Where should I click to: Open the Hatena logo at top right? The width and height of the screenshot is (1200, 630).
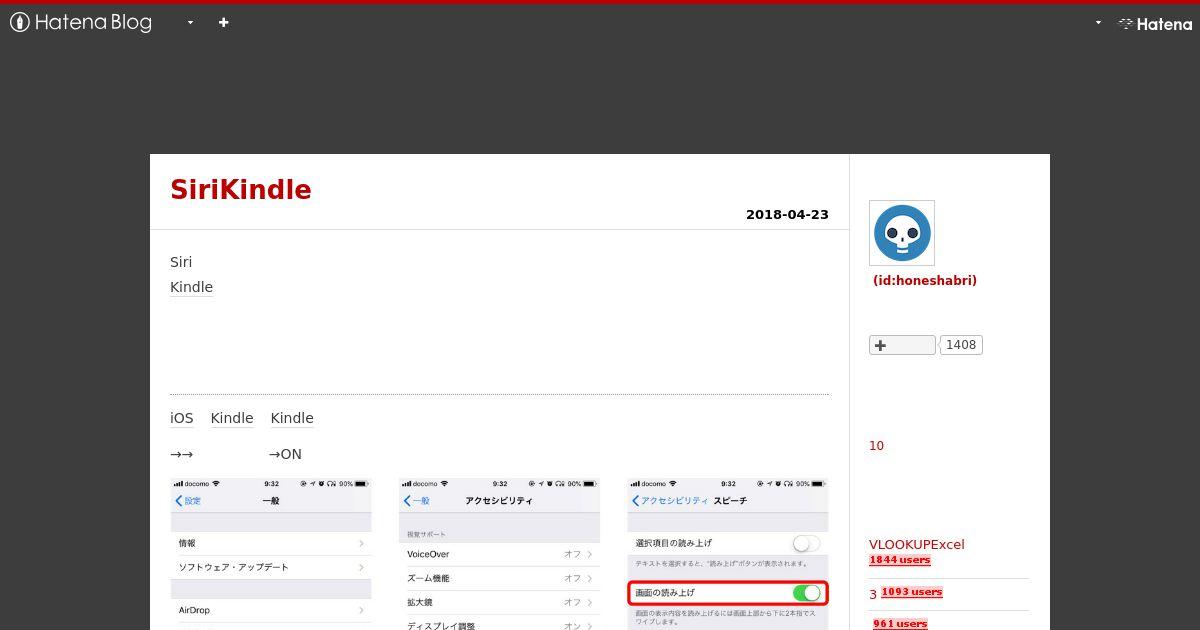pos(1155,23)
